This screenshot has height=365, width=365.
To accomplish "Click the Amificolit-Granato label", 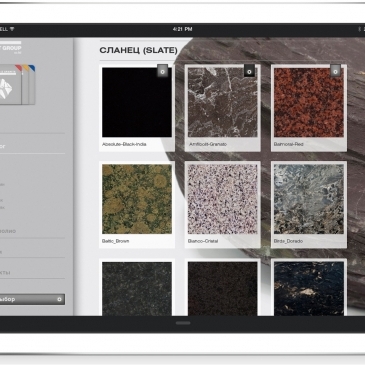I will [208, 144].
